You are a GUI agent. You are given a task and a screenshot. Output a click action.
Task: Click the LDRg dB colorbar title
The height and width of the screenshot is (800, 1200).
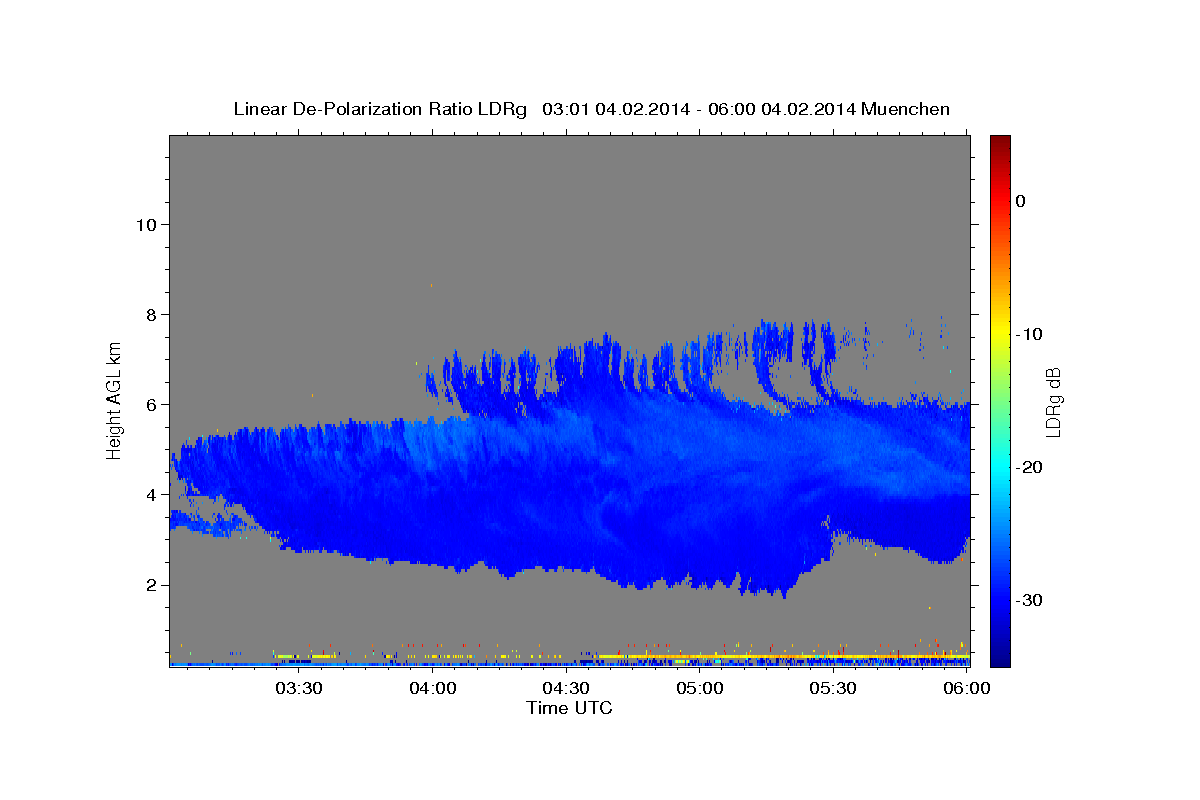click(1053, 402)
